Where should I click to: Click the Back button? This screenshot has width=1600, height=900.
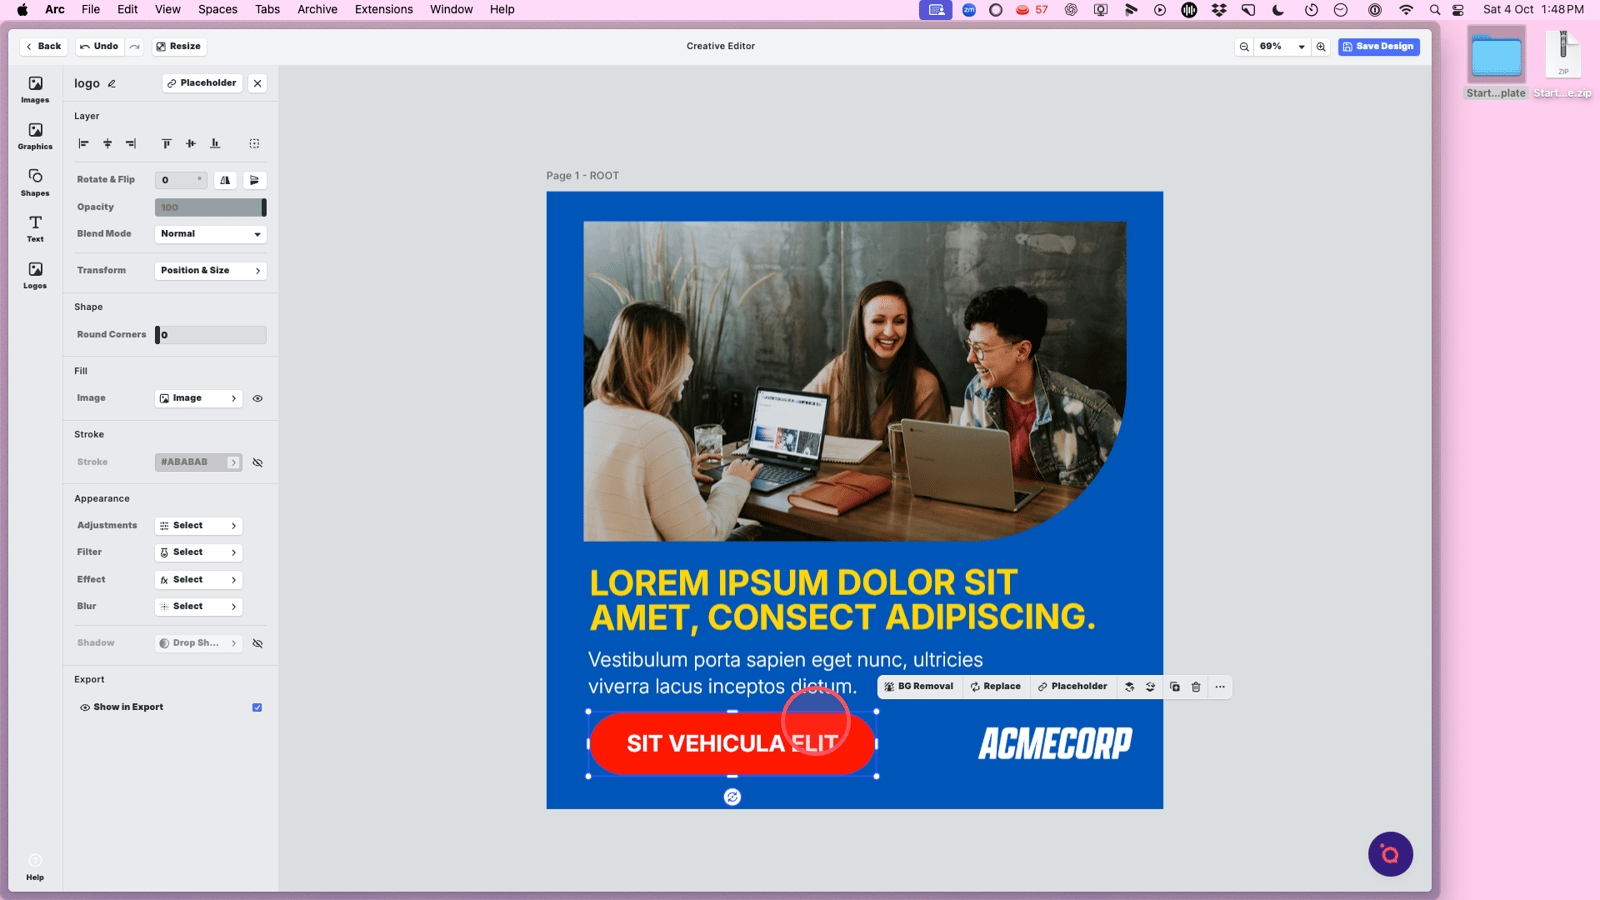coord(44,47)
